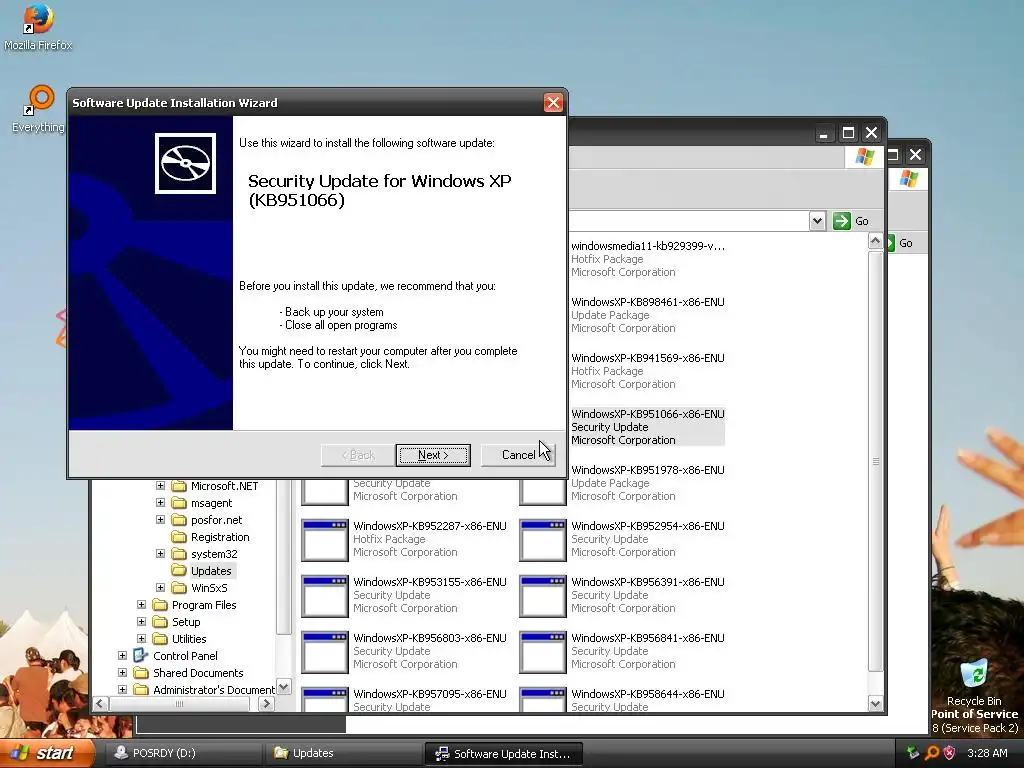Expand the Utilities folder
This screenshot has height=768, width=1024.
(x=141, y=639)
